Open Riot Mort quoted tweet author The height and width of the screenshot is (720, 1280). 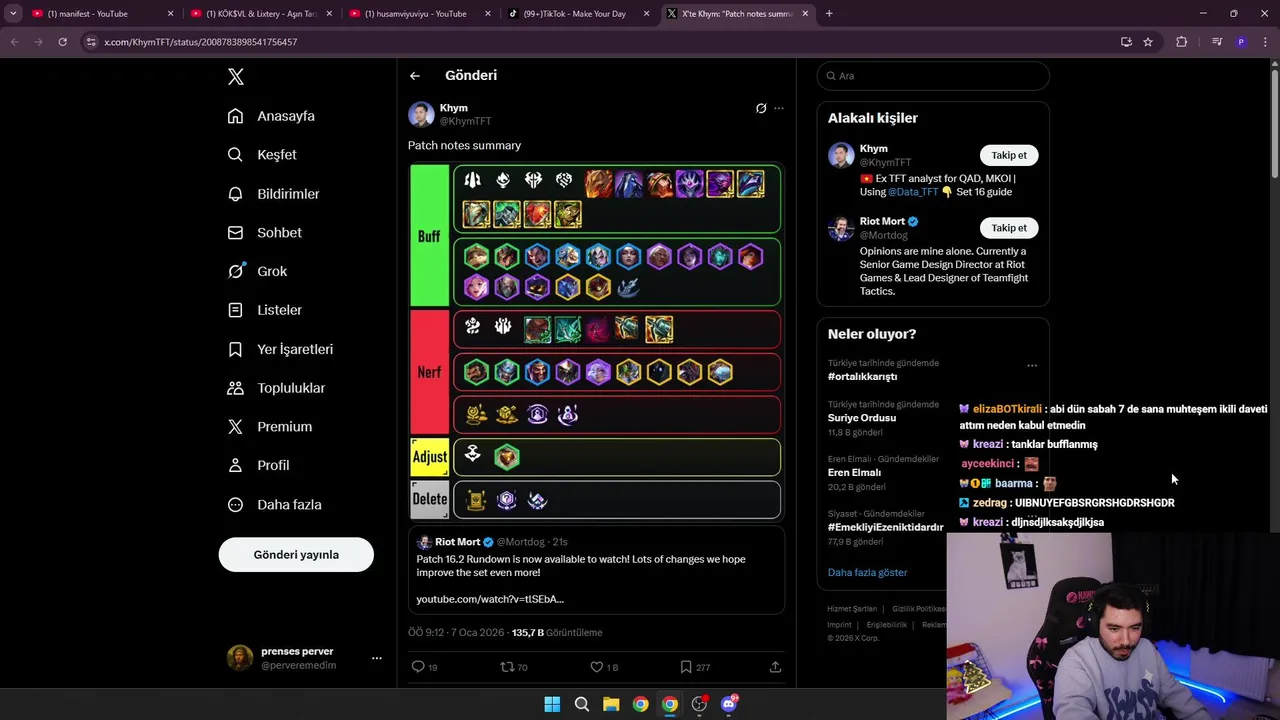point(457,542)
